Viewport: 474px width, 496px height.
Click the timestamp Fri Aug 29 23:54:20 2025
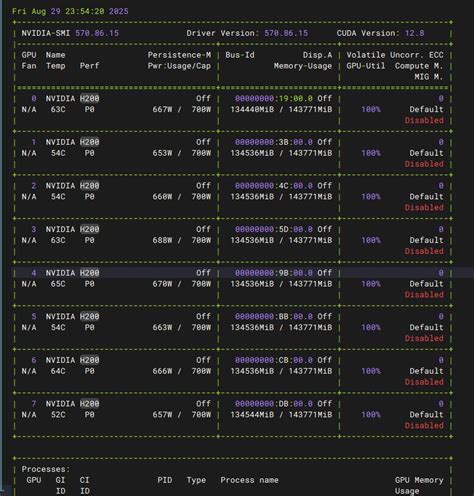coord(70,11)
